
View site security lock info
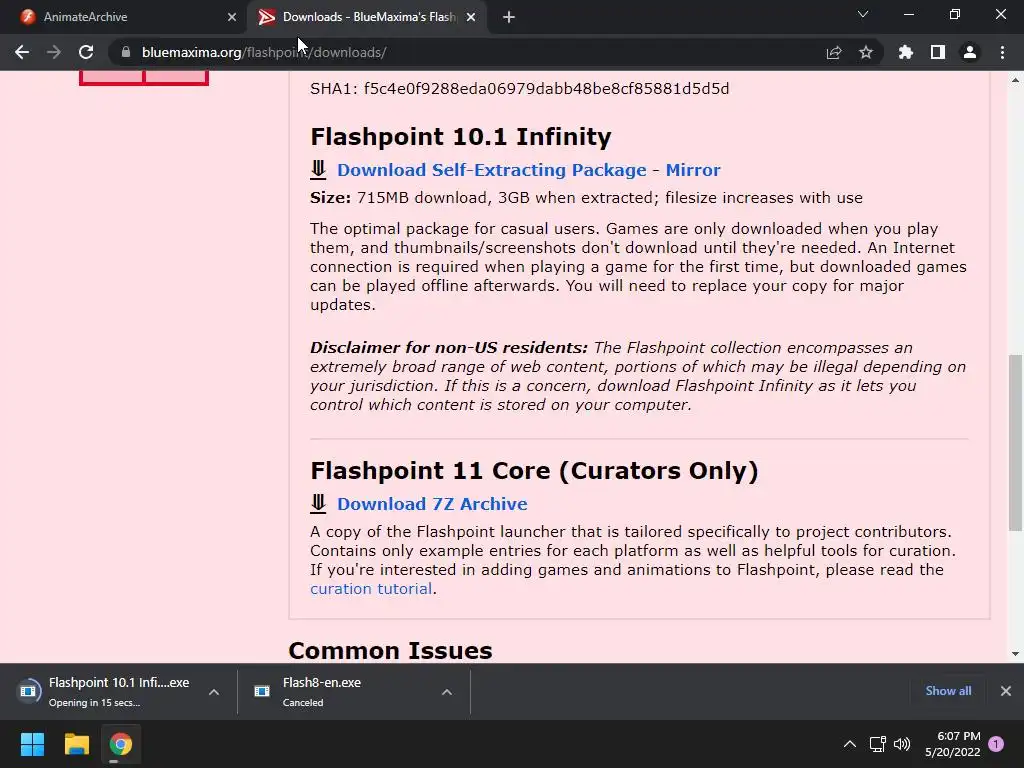tap(126, 52)
